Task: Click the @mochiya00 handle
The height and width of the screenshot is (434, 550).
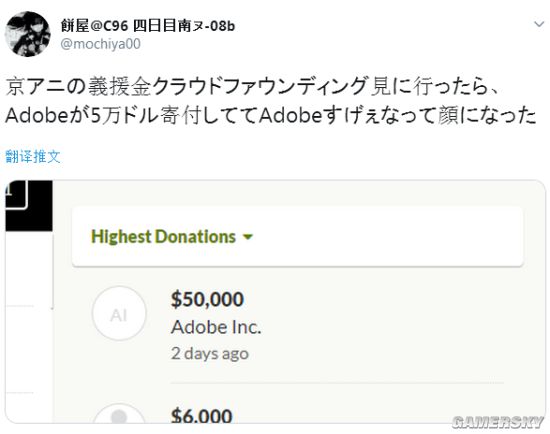Action: pyautogui.click(x=101, y=44)
